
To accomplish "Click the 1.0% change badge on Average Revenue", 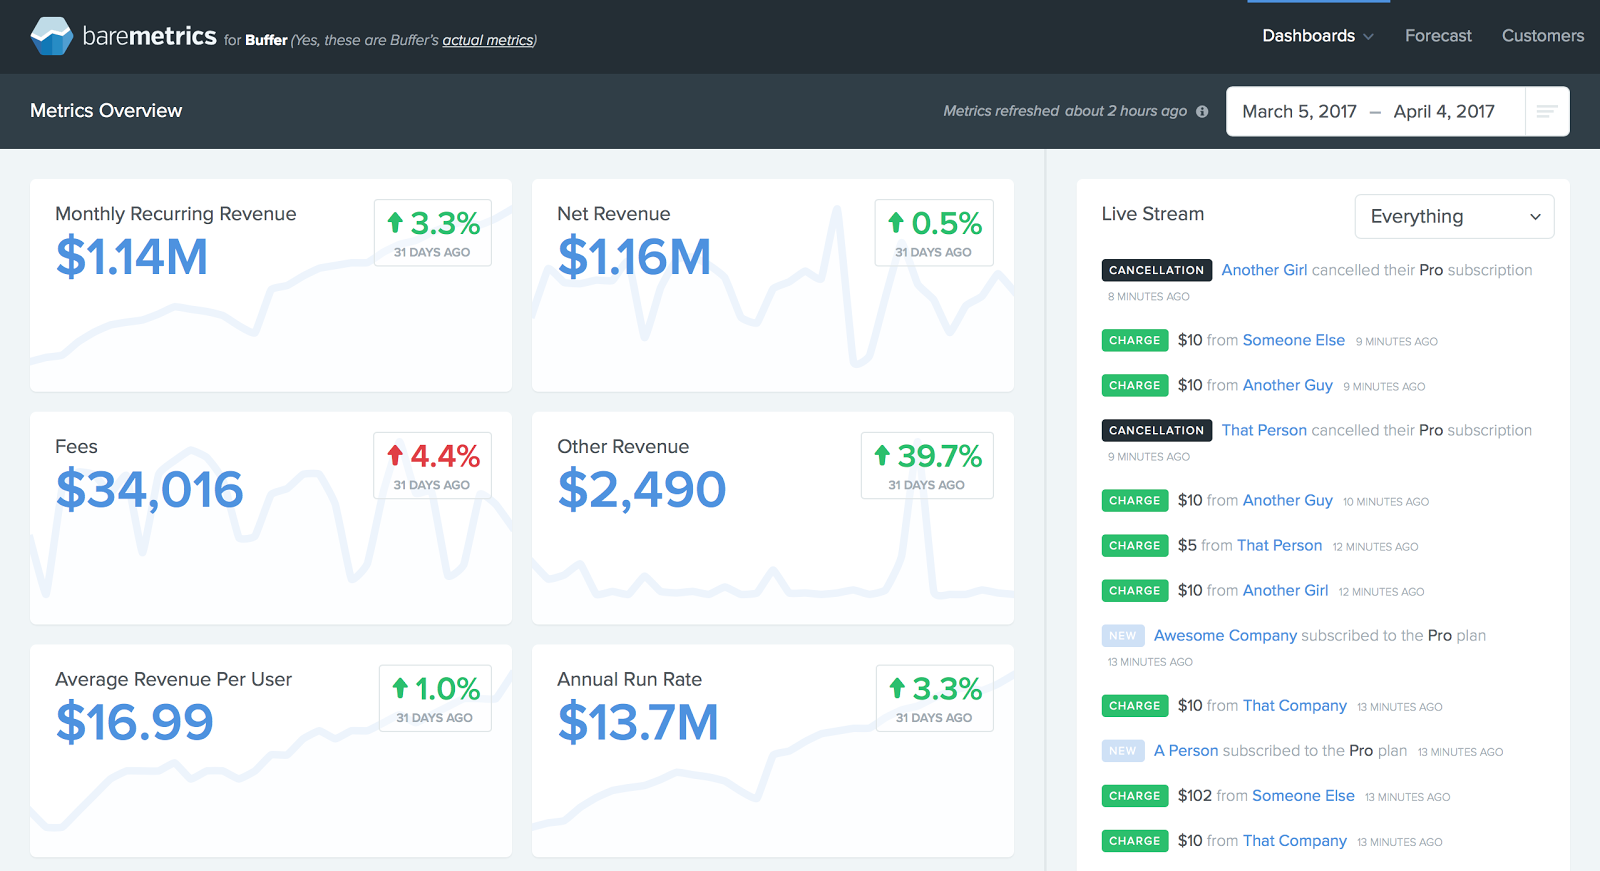I will point(435,698).
